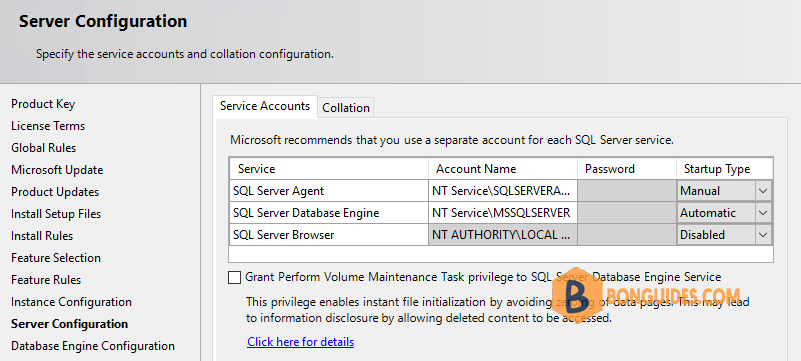This screenshot has width=801, height=361.
Task: Click the NT AUTHORITY\LOCAL account name cell
Action: [503, 235]
